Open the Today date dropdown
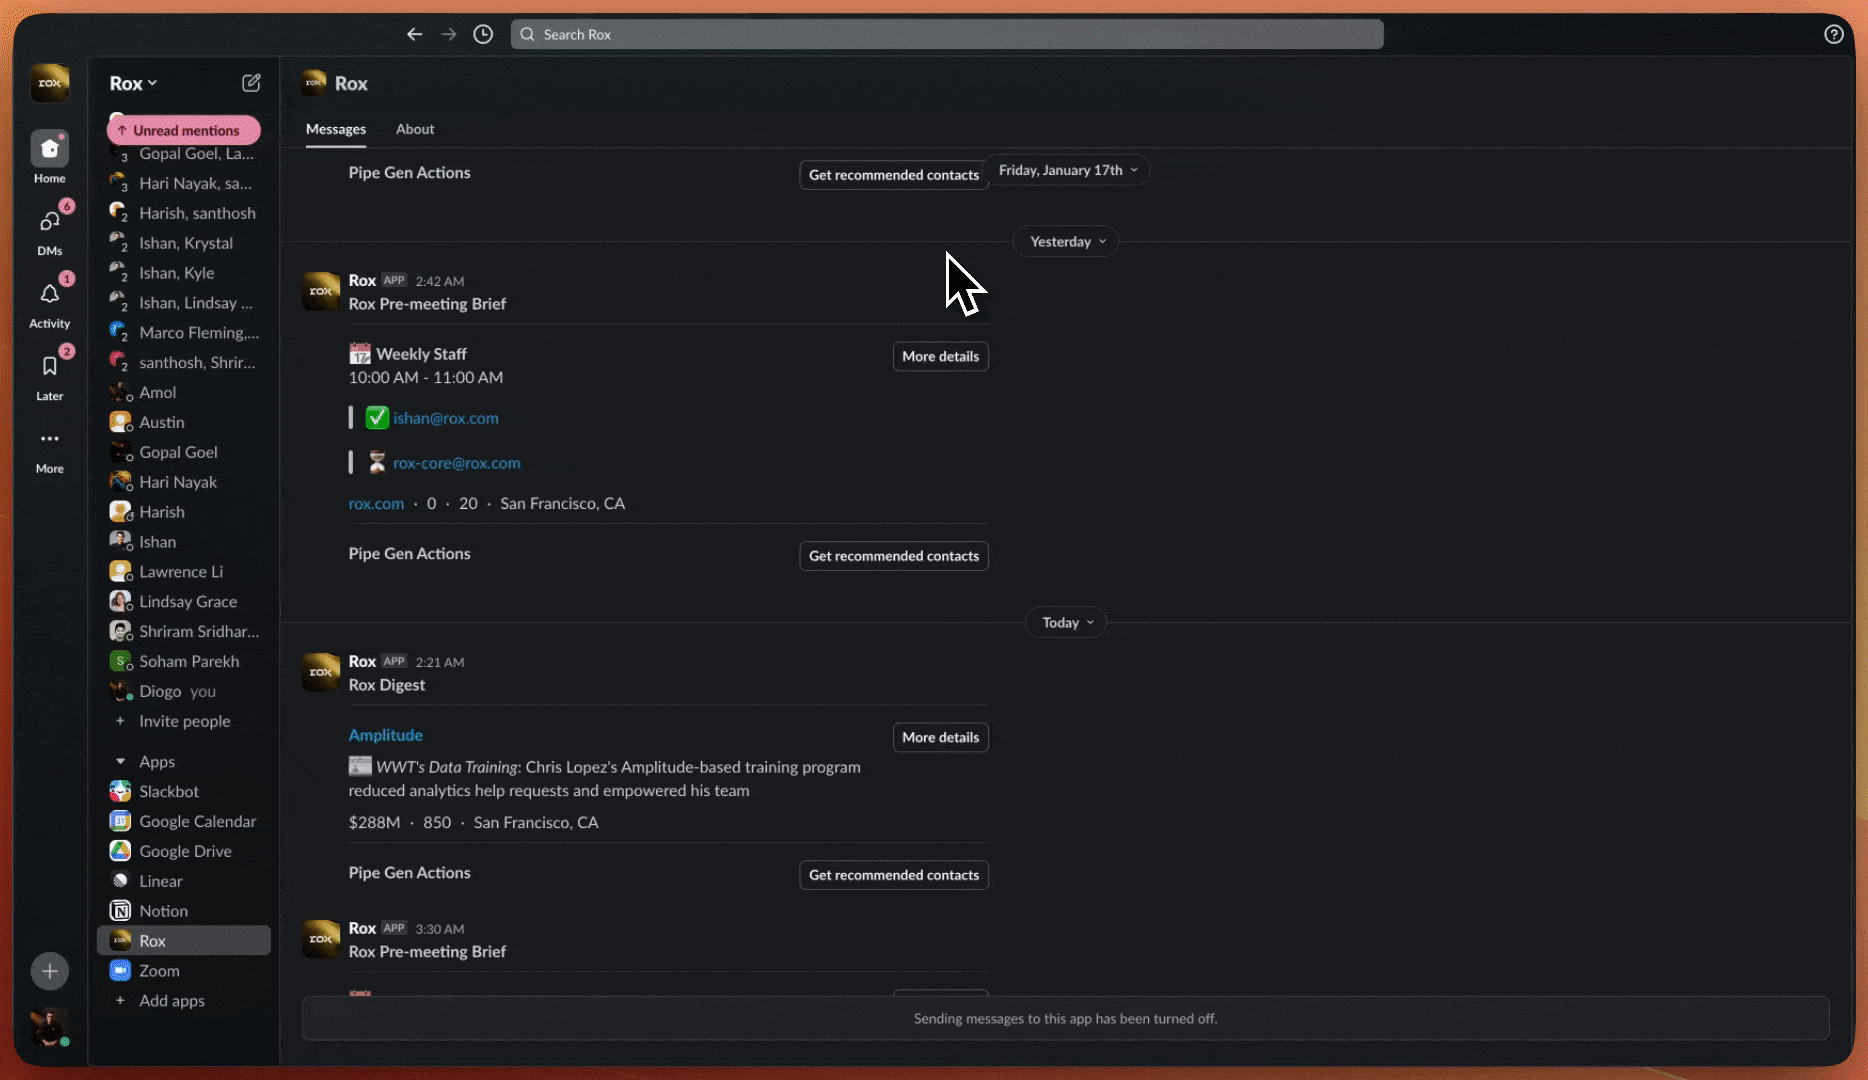Viewport: 1868px width, 1080px height. tap(1066, 623)
